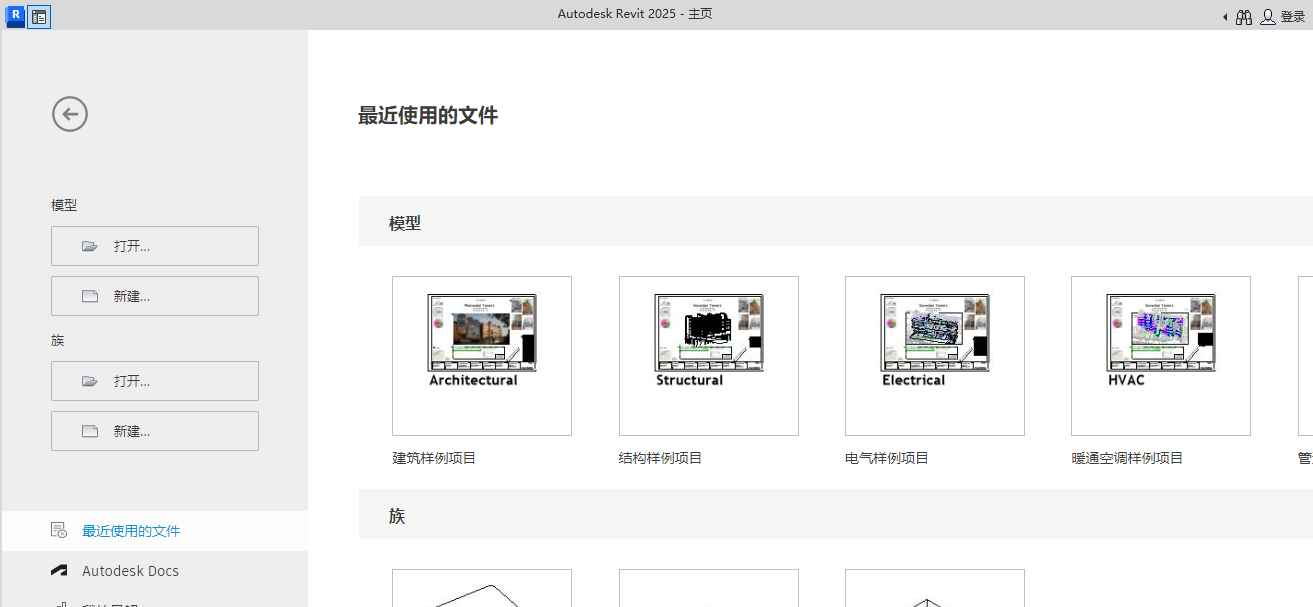Open the Structural sample thumbnail
This screenshot has height=607, width=1313.
point(709,356)
